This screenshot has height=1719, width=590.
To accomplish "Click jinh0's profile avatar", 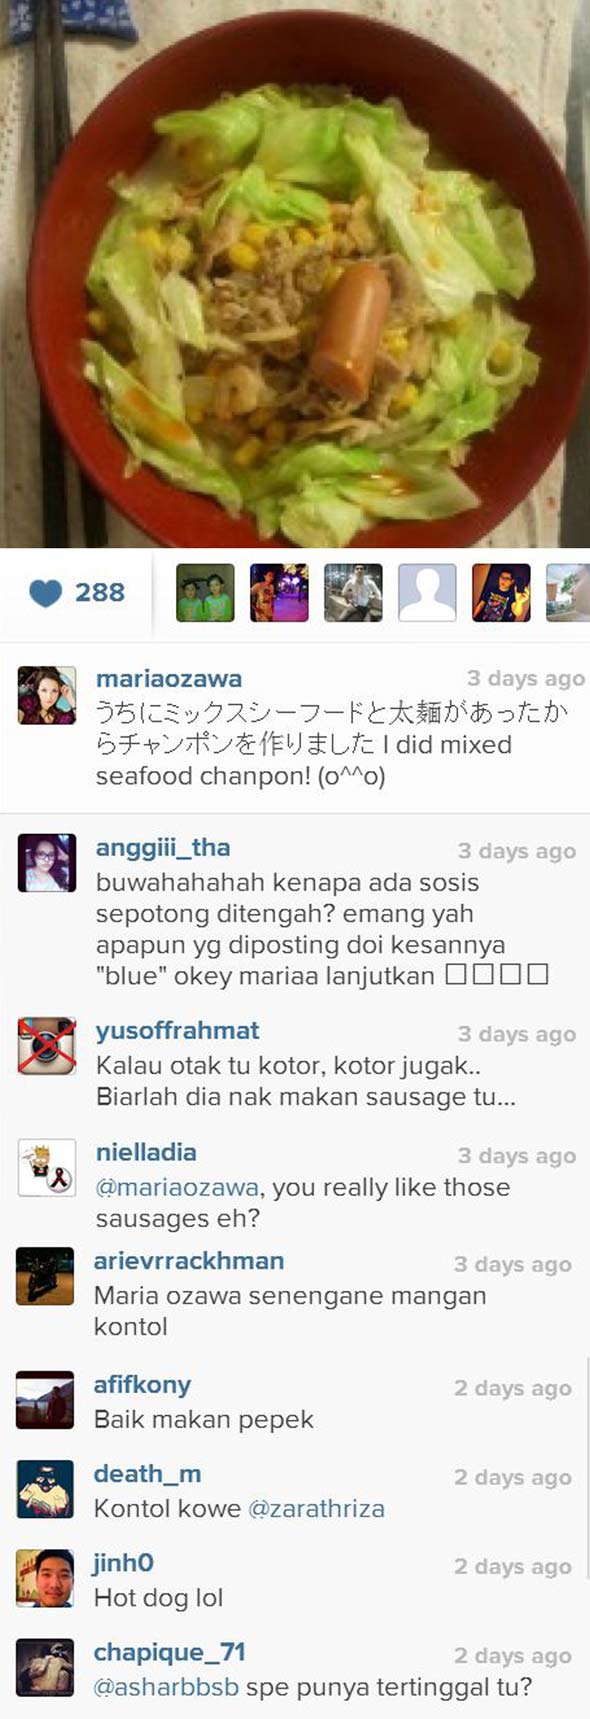I will click(x=45, y=1578).
